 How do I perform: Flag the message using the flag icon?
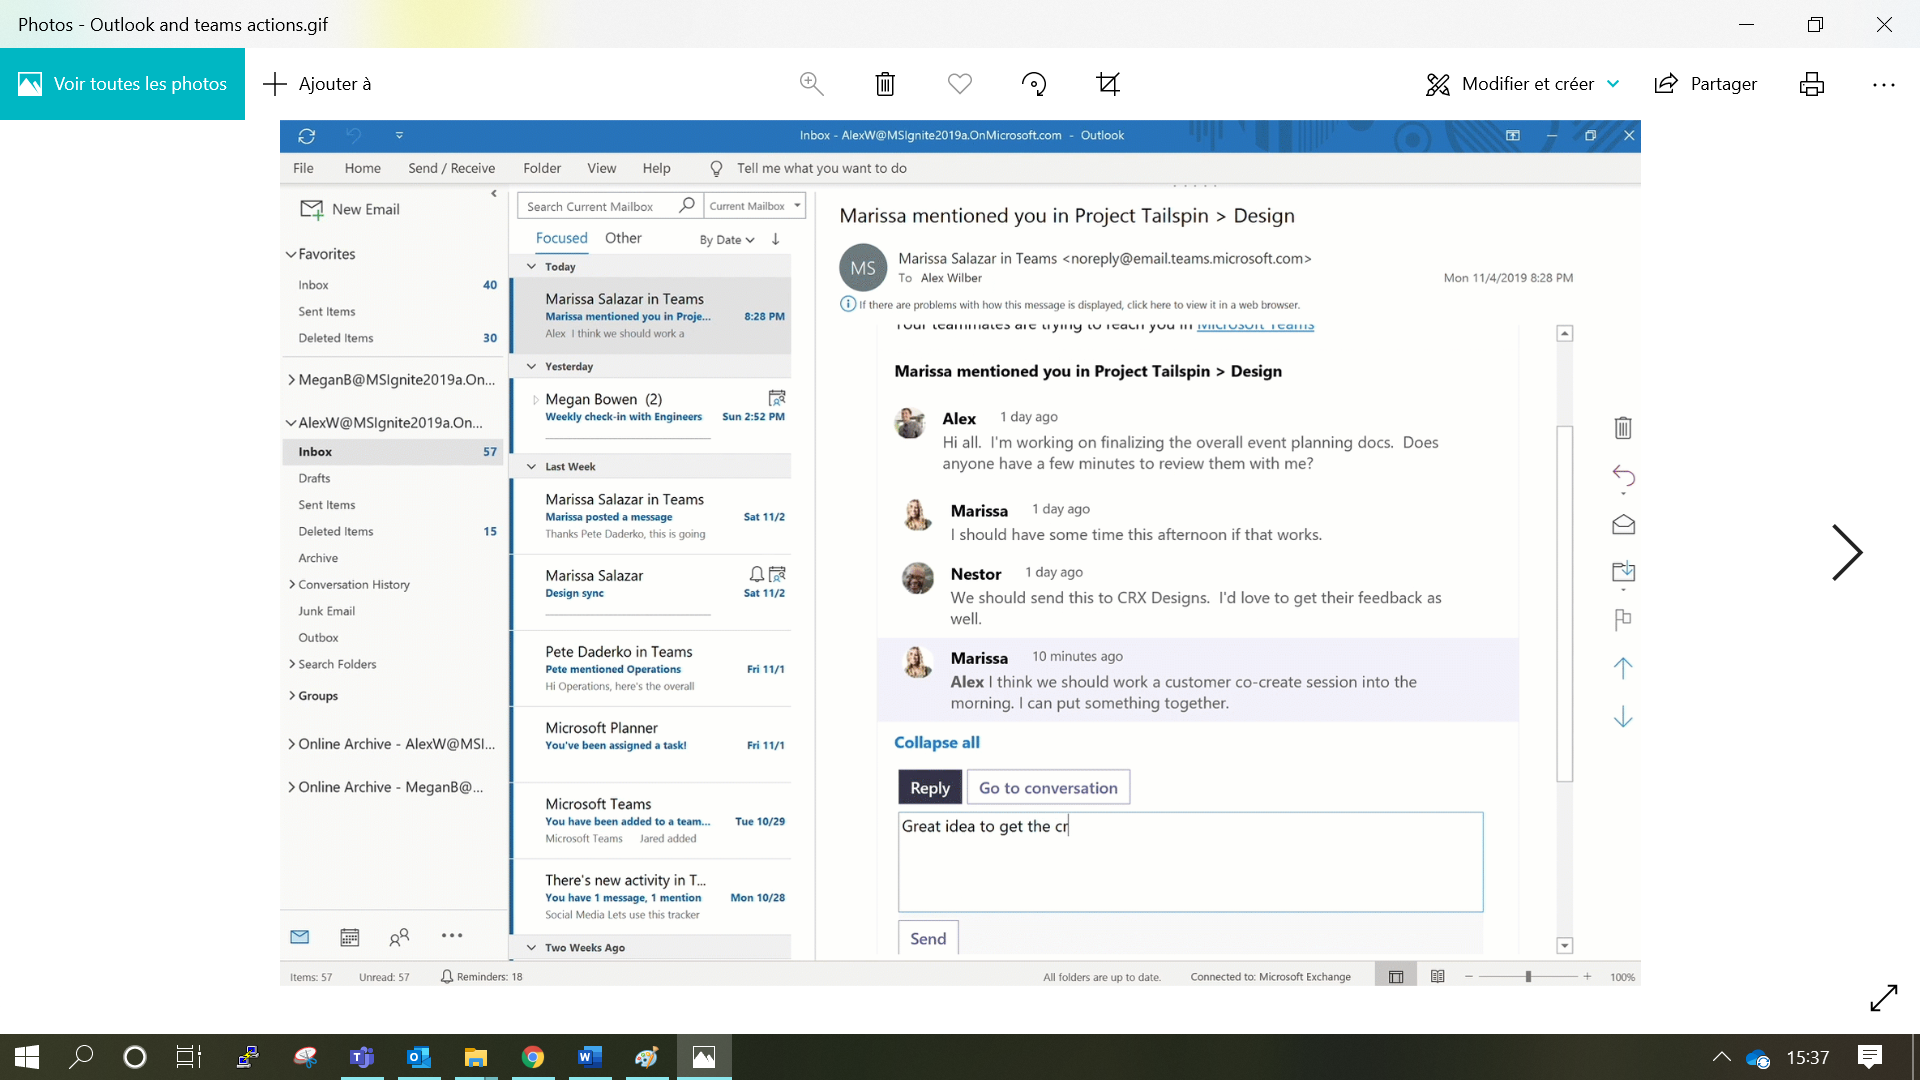(1623, 620)
